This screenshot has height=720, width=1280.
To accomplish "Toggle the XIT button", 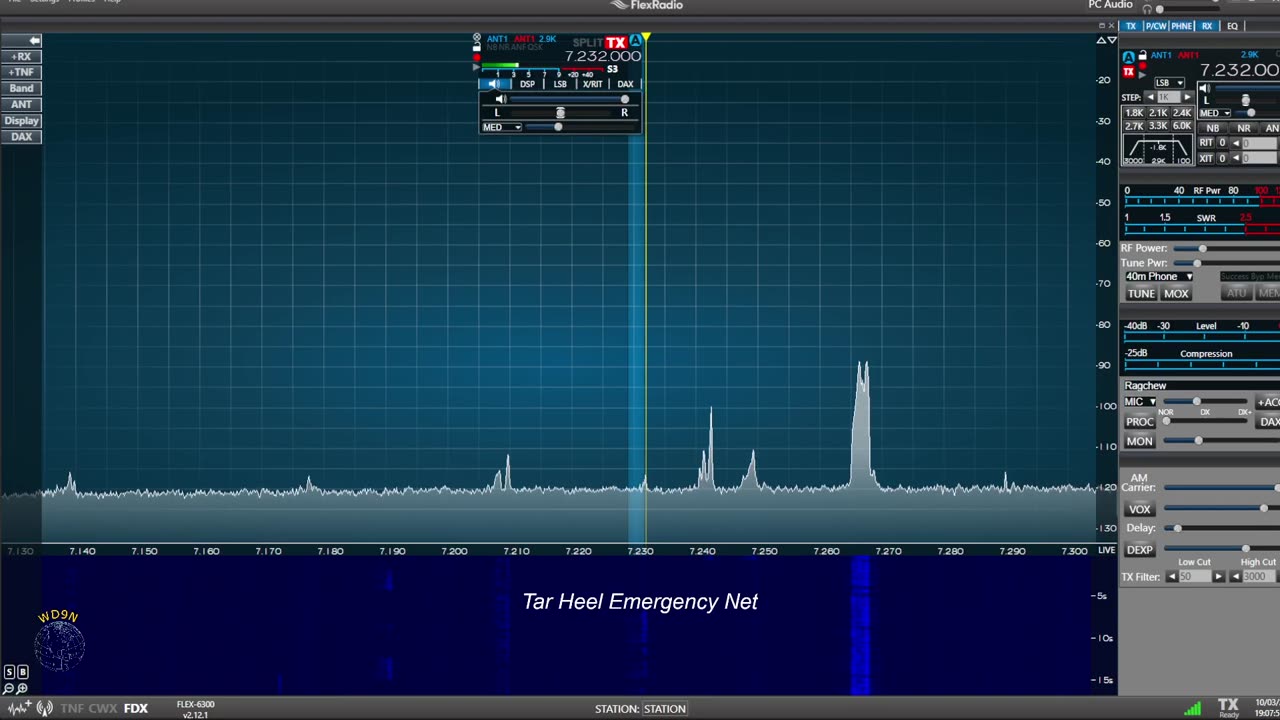I will (x=1206, y=158).
